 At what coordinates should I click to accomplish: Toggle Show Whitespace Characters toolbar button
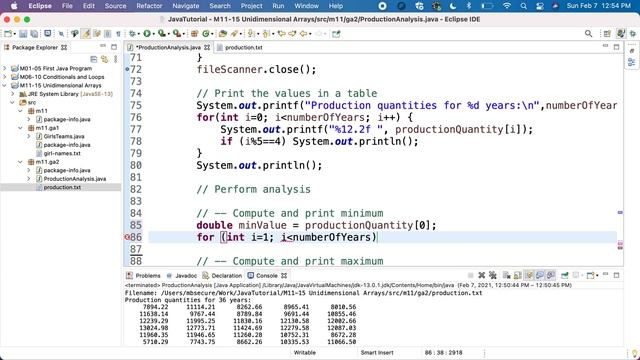[118, 34]
